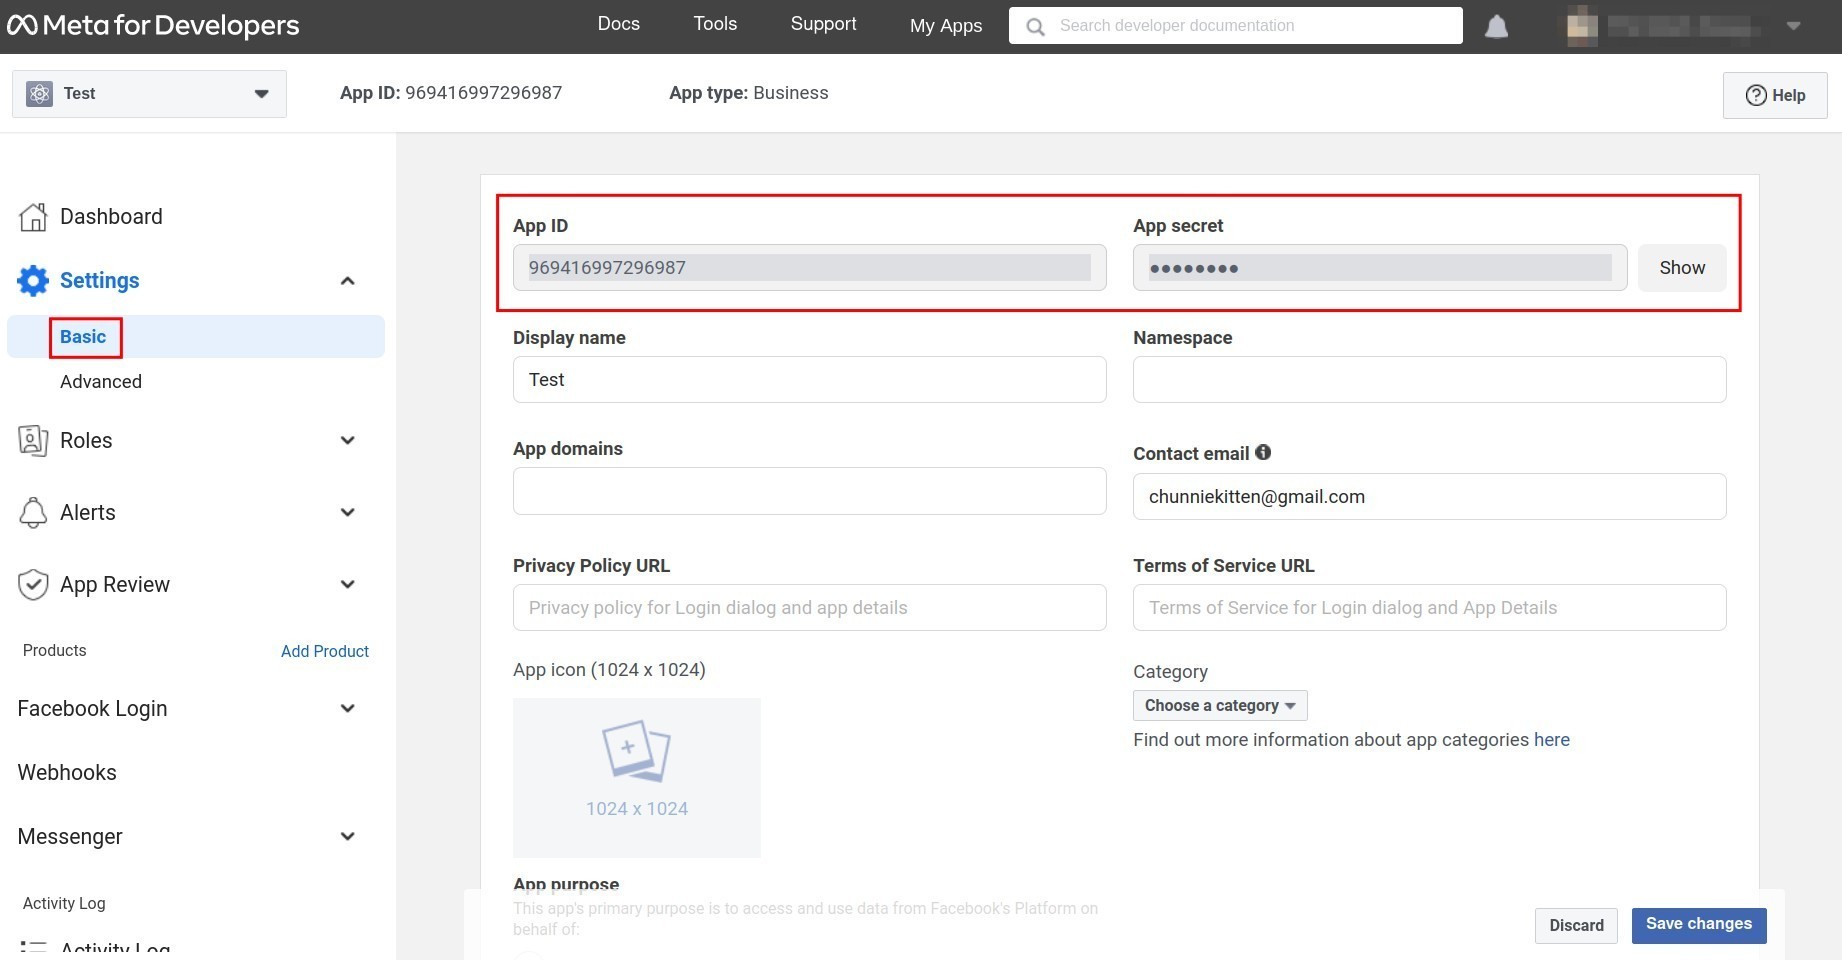Open Webhooks in the sidebar
The width and height of the screenshot is (1842, 960).
coord(67,773)
